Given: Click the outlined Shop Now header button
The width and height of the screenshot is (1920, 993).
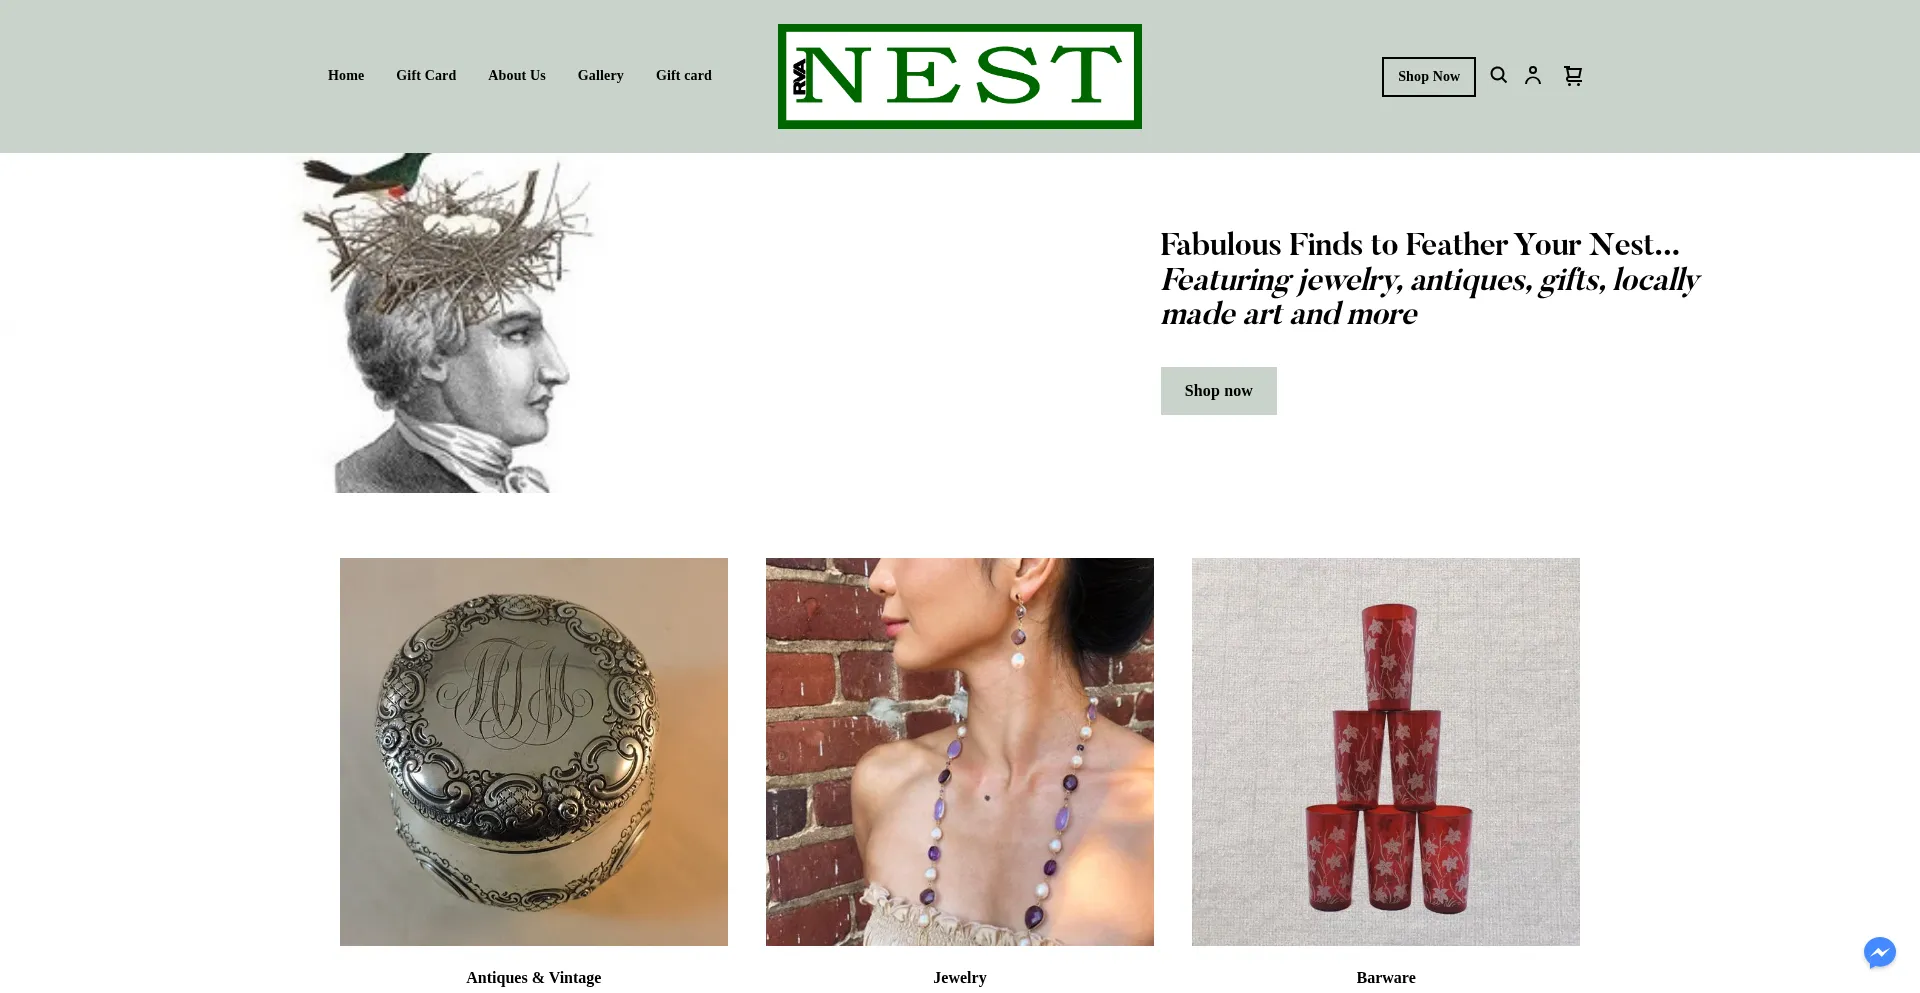Looking at the screenshot, I should [x=1428, y=76].
